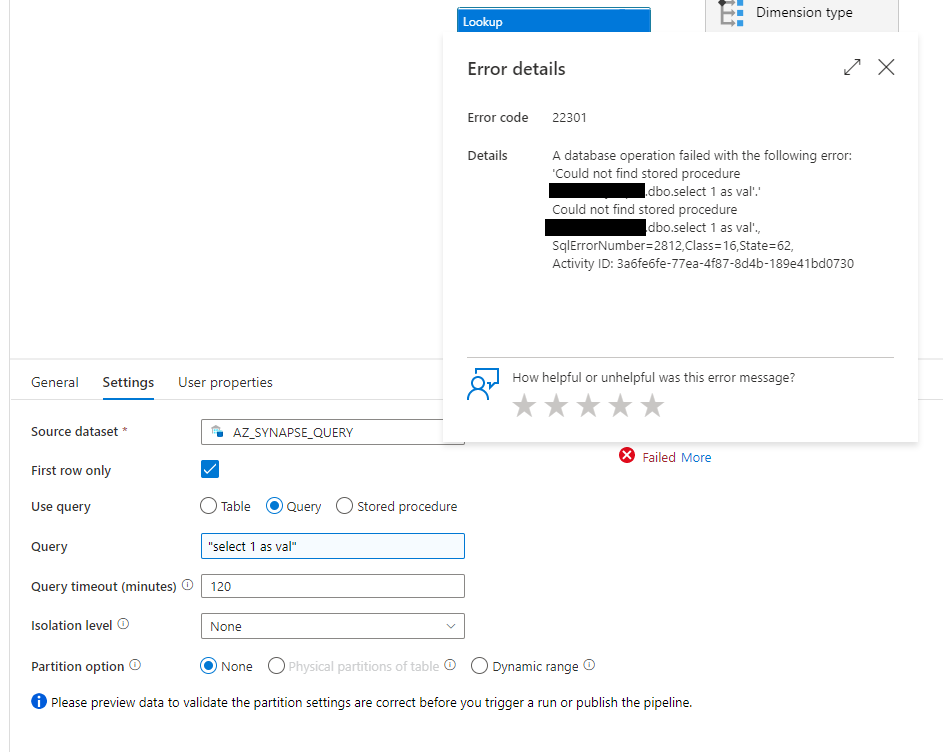Uncheck the First row only checkbox
The image size is (943, 752).
tap(208, 468)
